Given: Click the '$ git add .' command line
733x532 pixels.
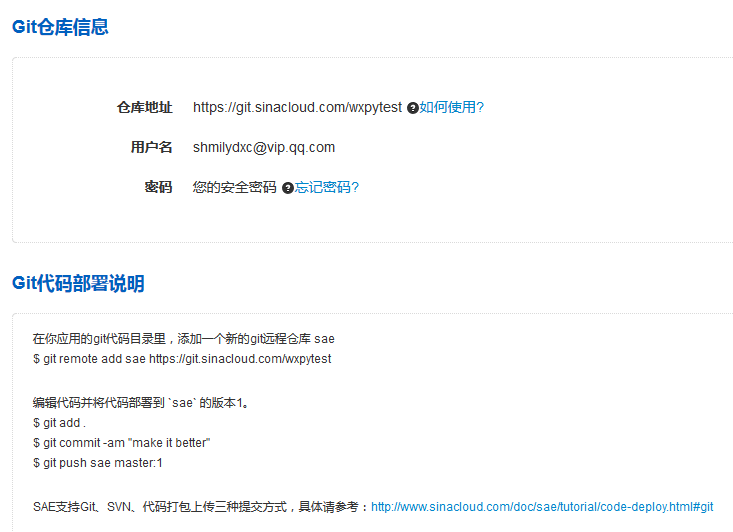Looking at the screenshot, I should pyautogui.click(x=59, y=423).
